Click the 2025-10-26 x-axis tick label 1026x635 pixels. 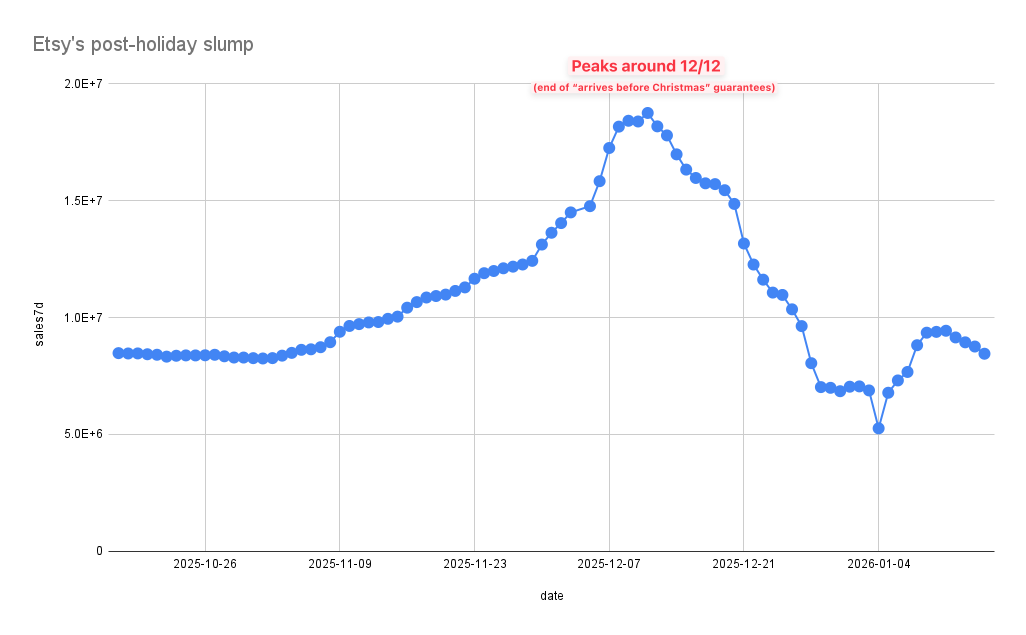[205, 565]
